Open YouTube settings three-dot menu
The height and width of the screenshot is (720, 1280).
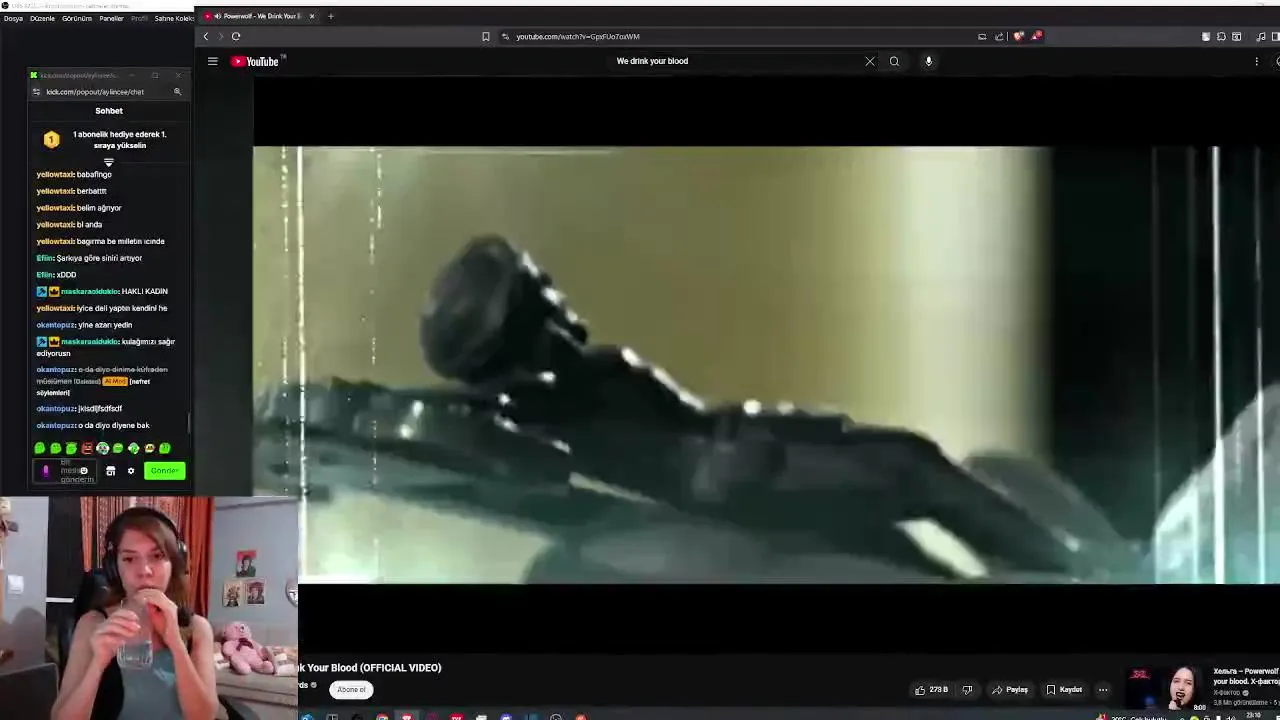[1257, 61]
